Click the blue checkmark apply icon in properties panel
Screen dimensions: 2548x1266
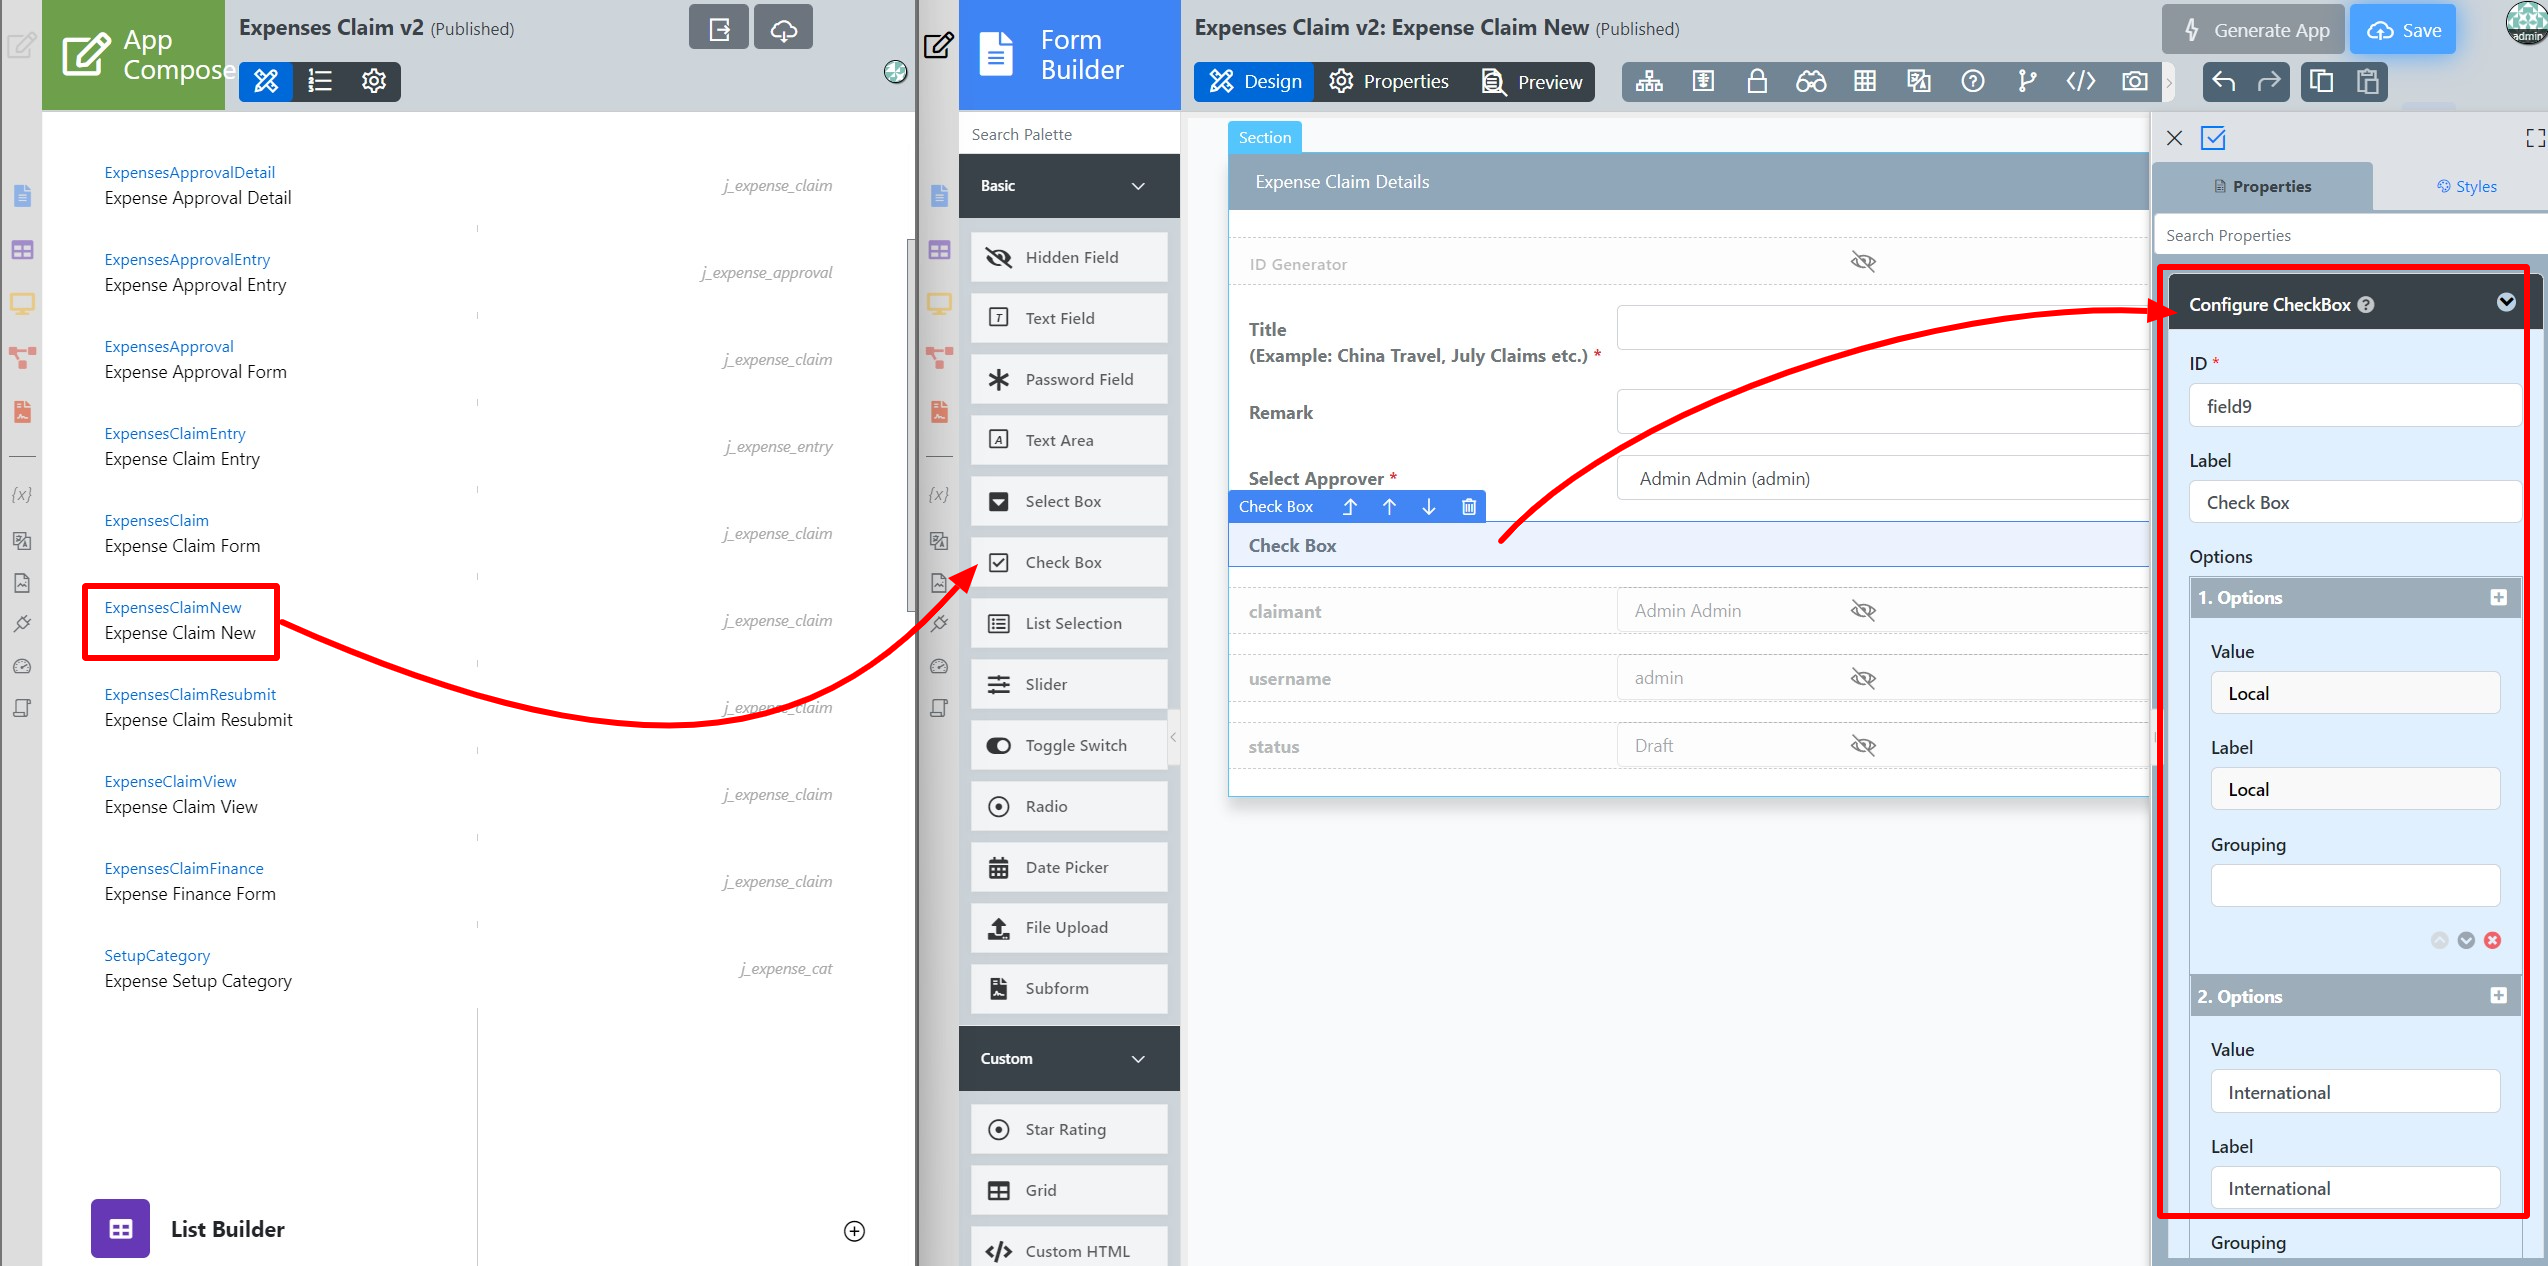click(x=2213, y=138)
